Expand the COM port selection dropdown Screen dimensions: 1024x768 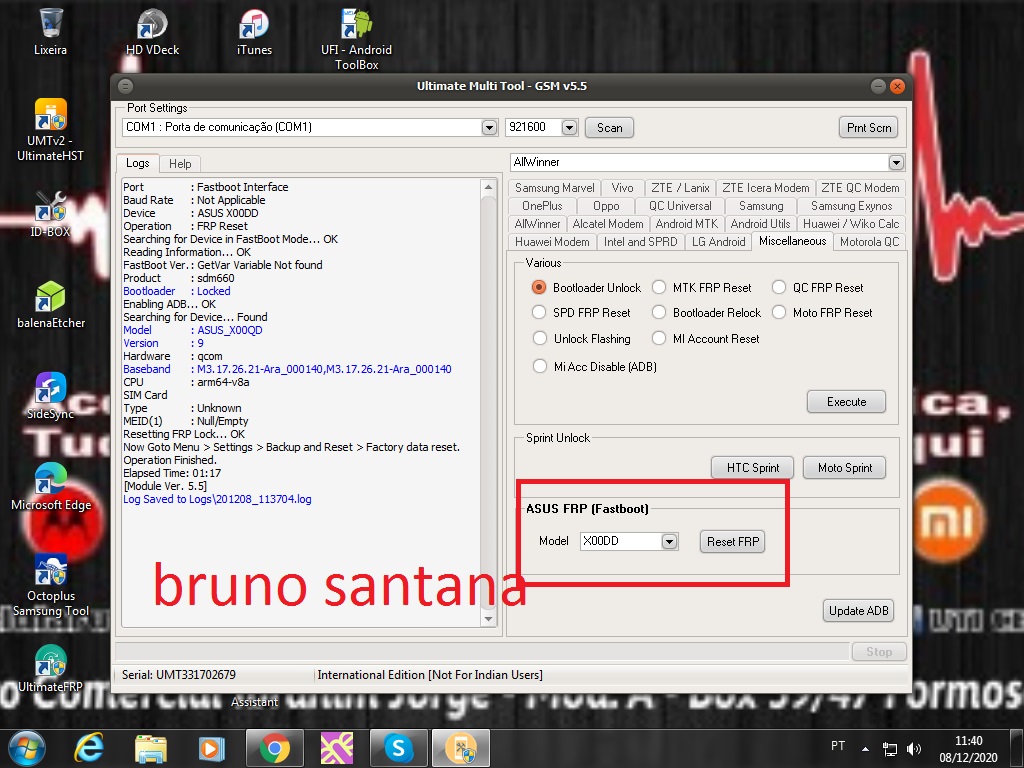(x=489, y=127)
